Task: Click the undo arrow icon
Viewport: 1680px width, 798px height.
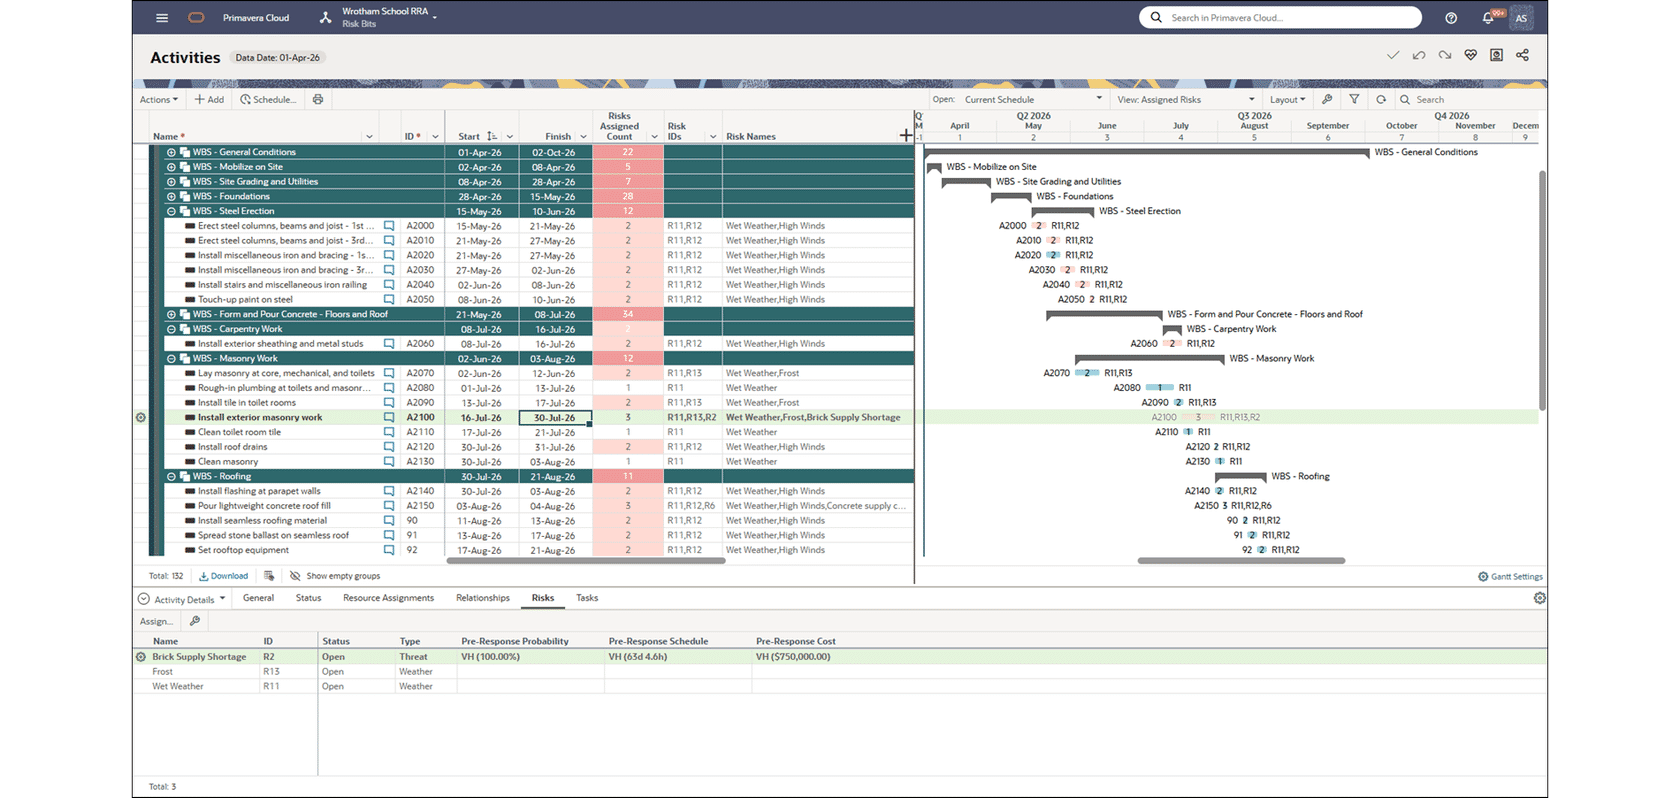Action: pos(1419,56)
